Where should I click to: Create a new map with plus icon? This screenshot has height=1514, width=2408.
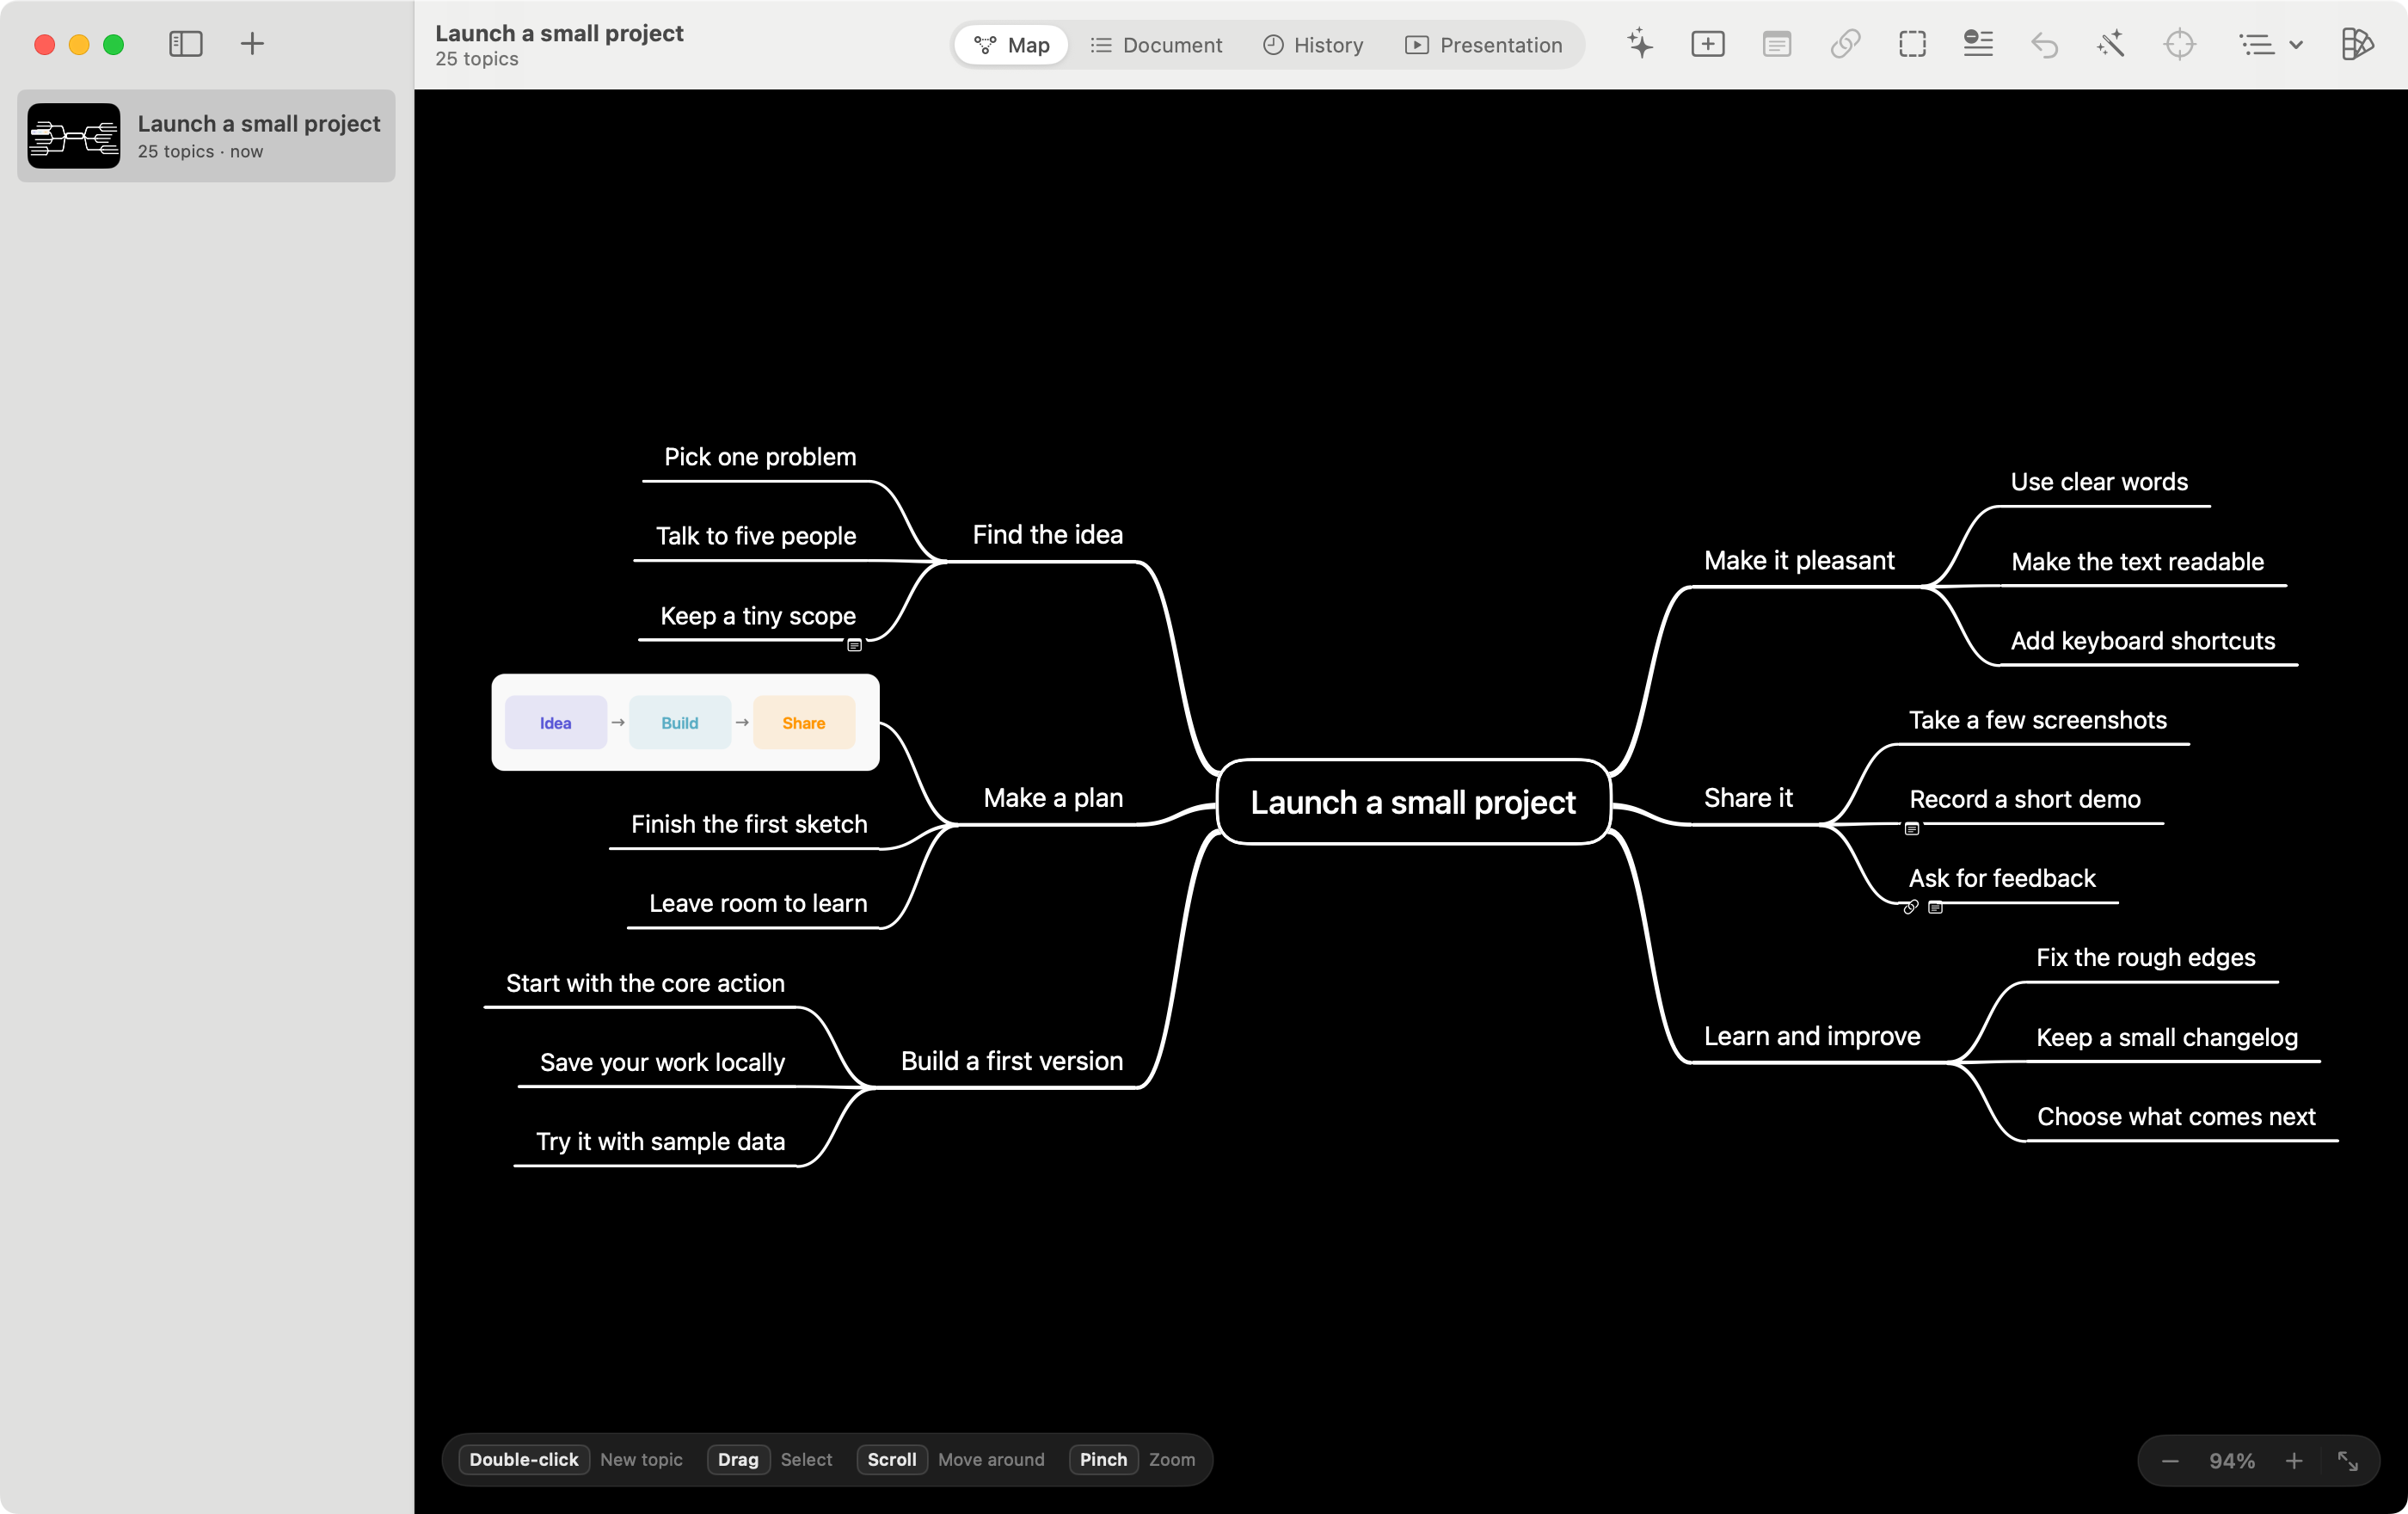pyautogui.click(x=253, y=44)
